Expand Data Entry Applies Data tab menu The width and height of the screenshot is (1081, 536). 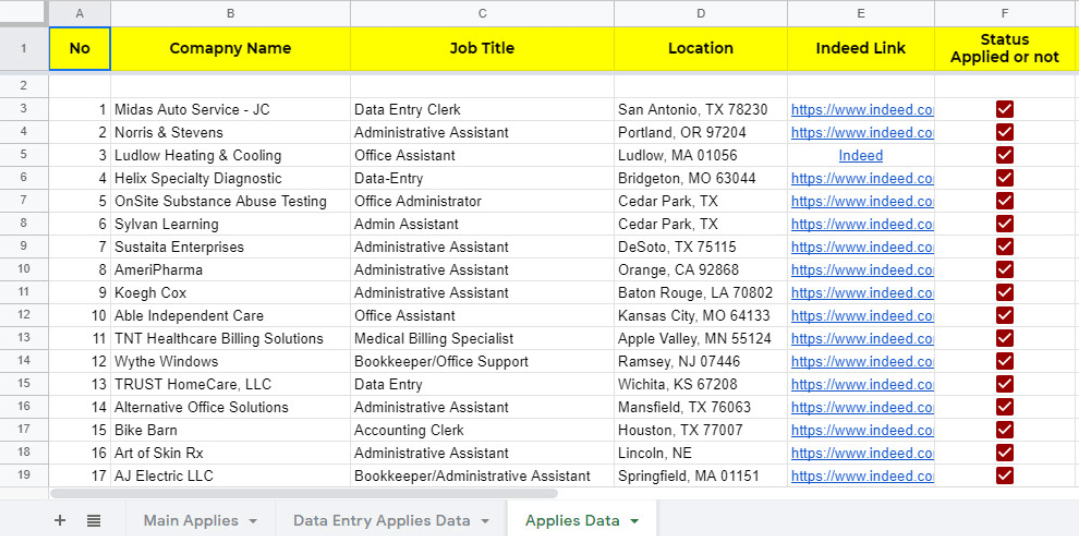(485, 521)
